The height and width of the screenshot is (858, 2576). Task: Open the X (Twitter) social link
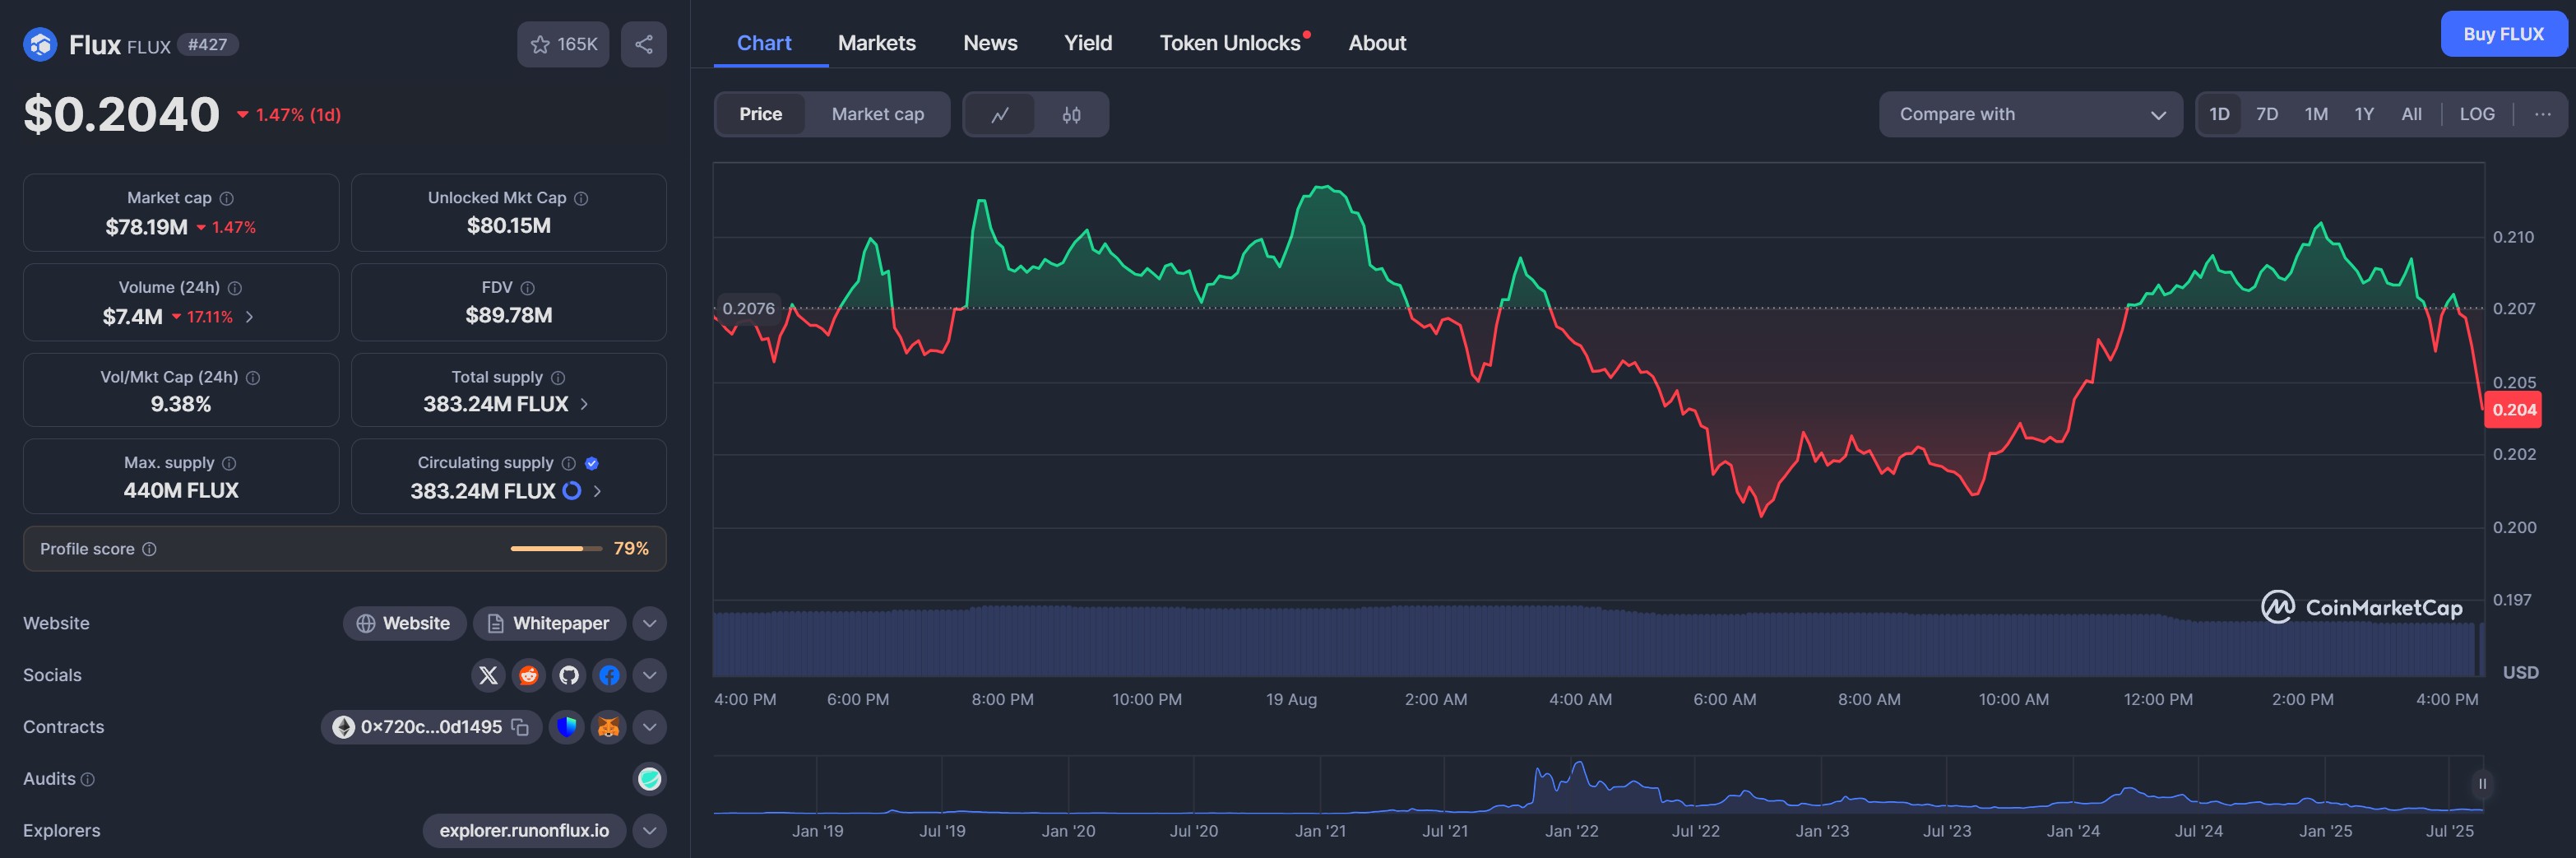click(488, 675)
